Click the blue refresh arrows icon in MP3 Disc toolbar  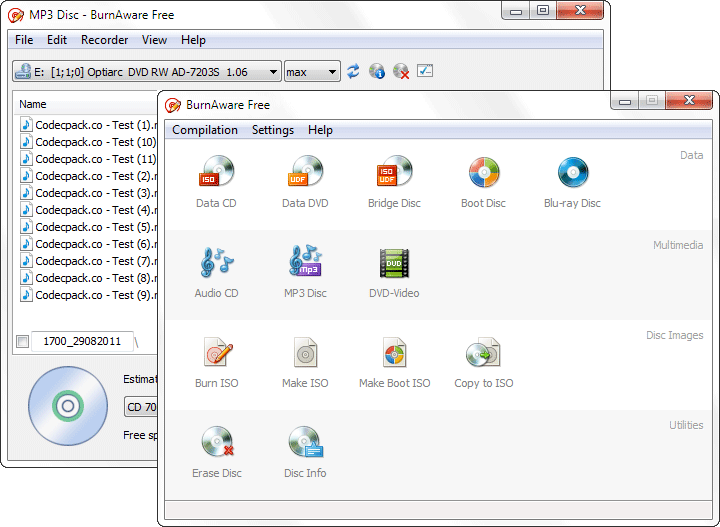tap(353, 71)
